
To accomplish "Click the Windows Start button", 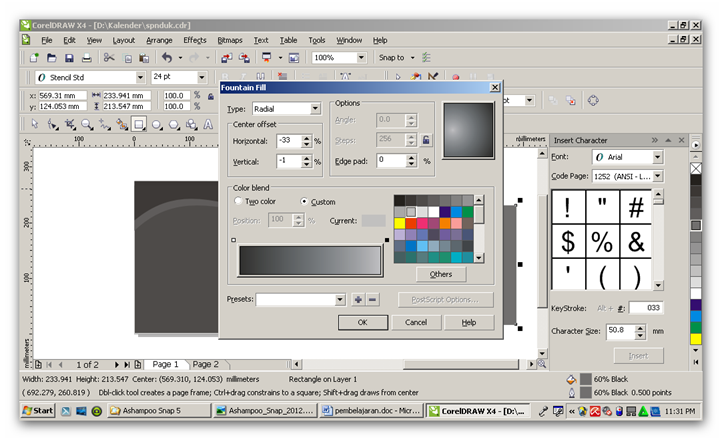I will (38, 411).
